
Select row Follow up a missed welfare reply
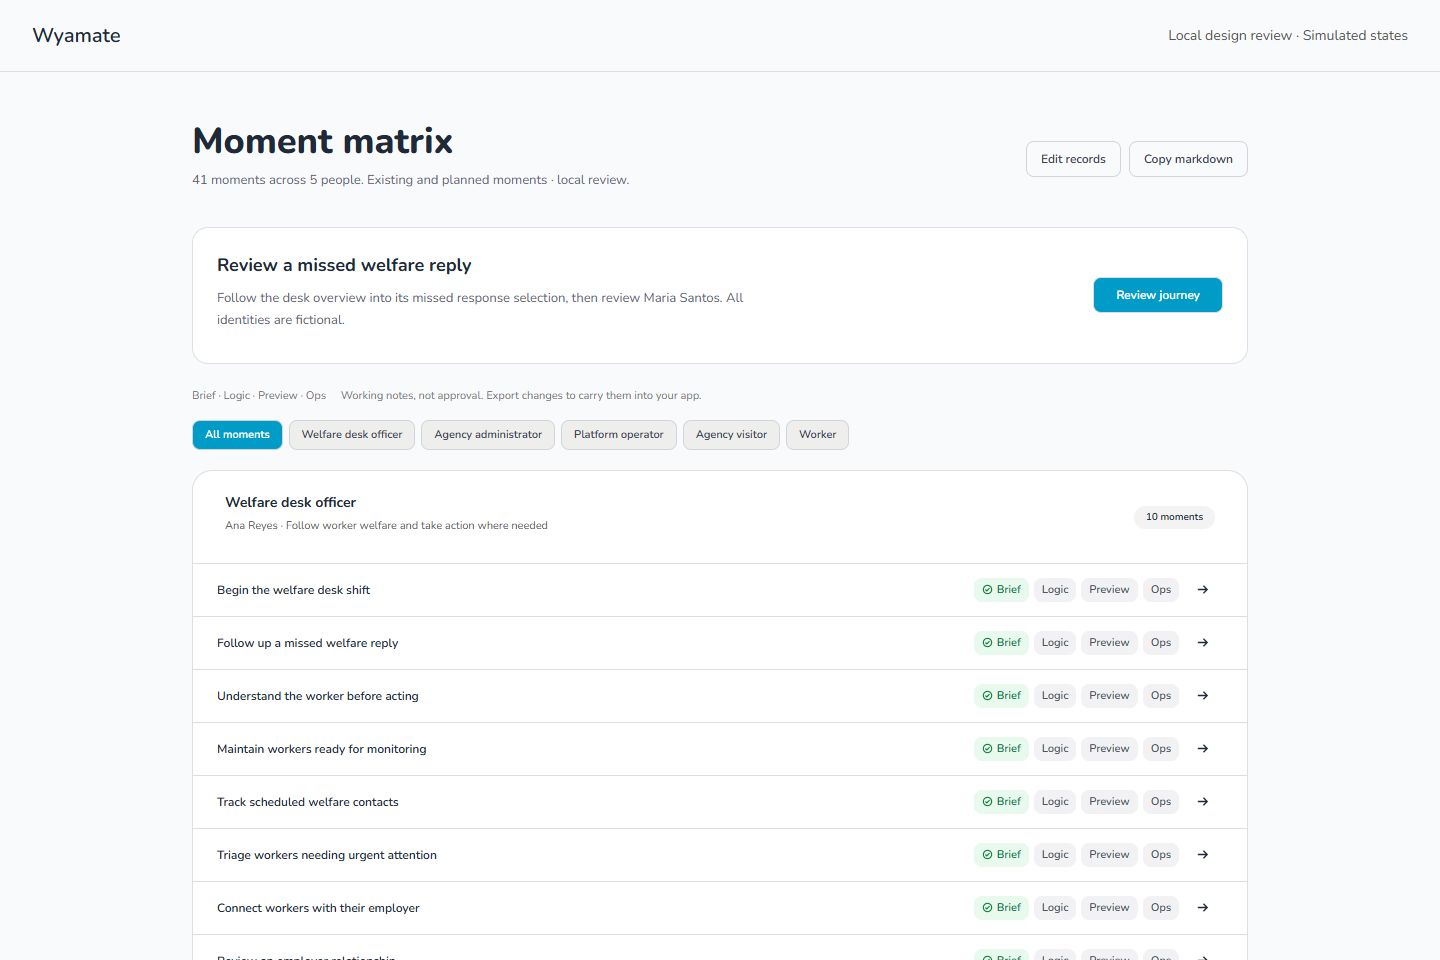[x=720, y=643]
